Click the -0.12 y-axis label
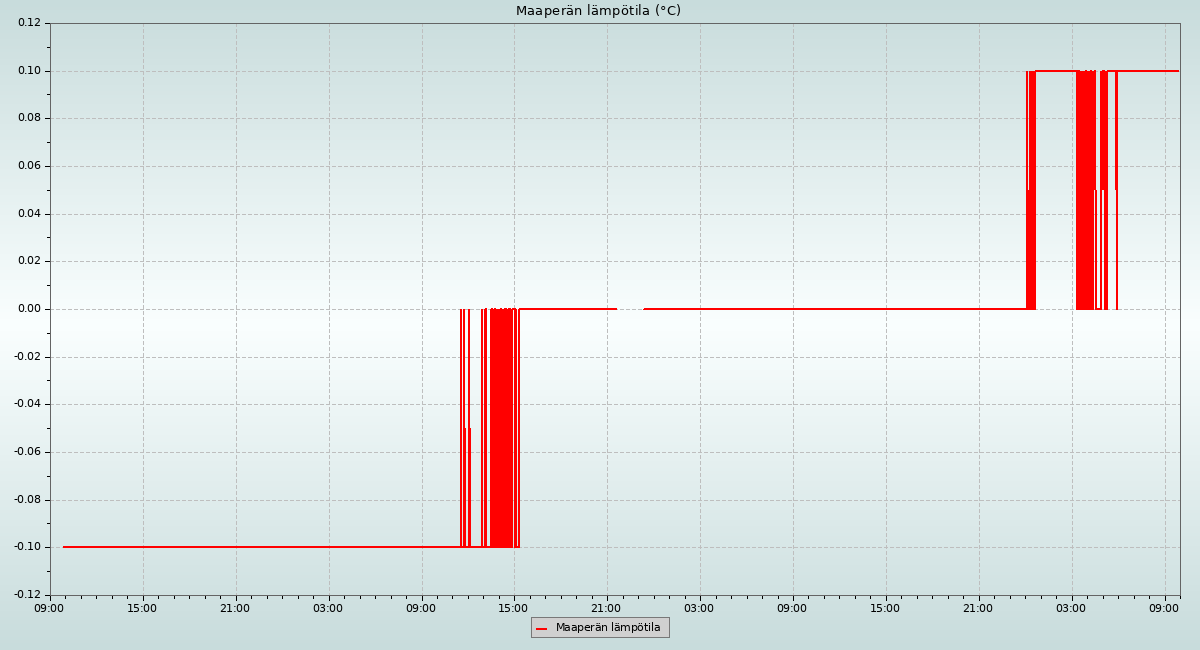This screenshot has height=650, width=1200. (27, 595)
